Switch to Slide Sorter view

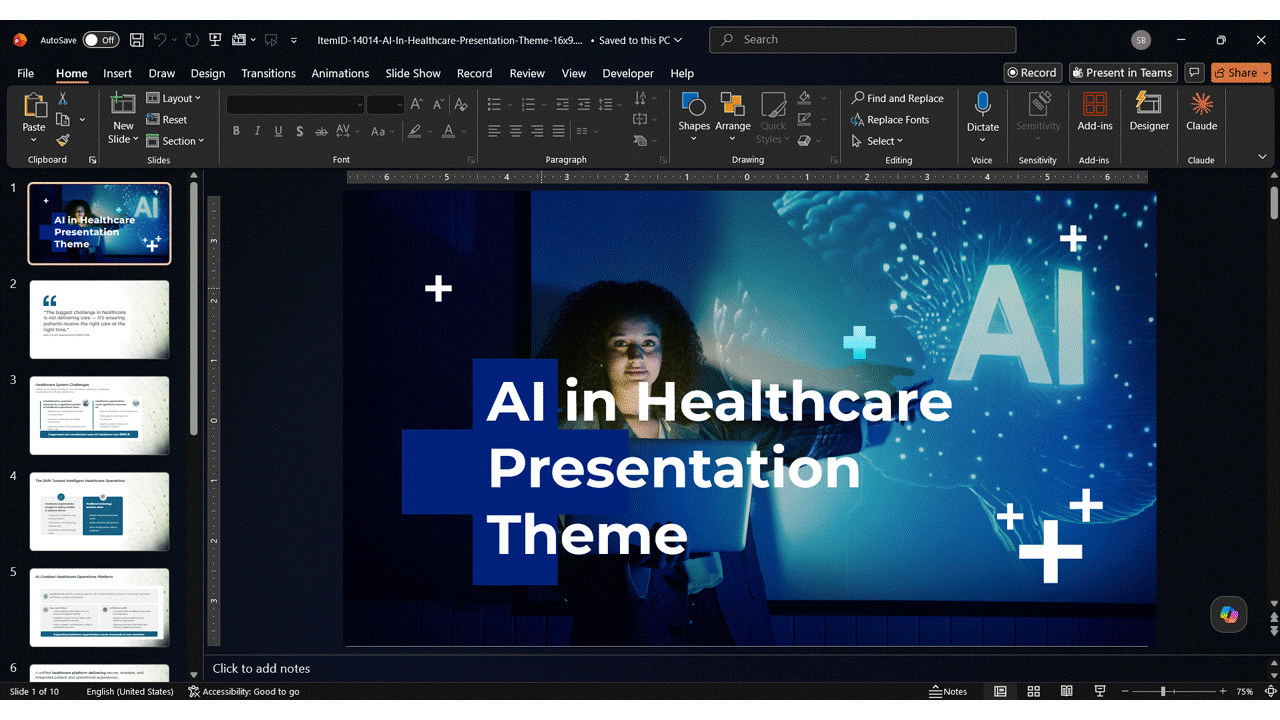pyautogui.click(x=1033, y=691)
